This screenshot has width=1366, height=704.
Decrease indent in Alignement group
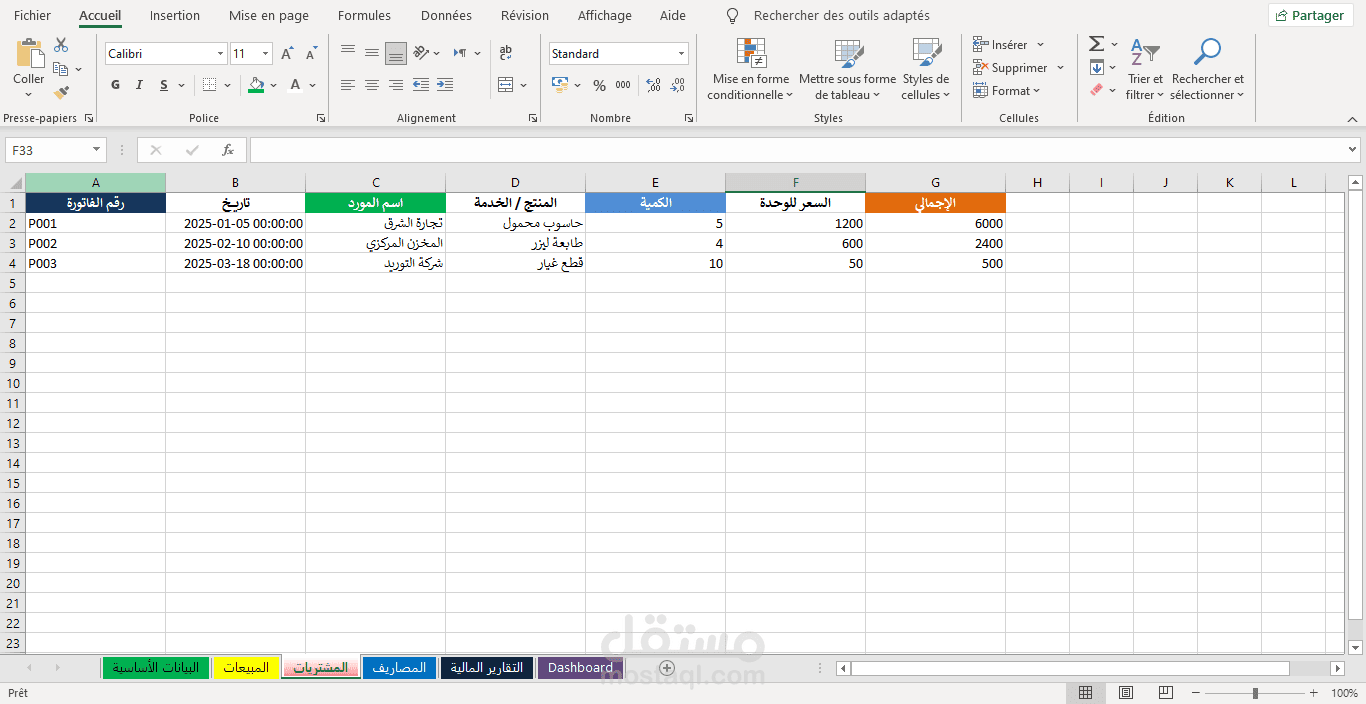(421, 85)
